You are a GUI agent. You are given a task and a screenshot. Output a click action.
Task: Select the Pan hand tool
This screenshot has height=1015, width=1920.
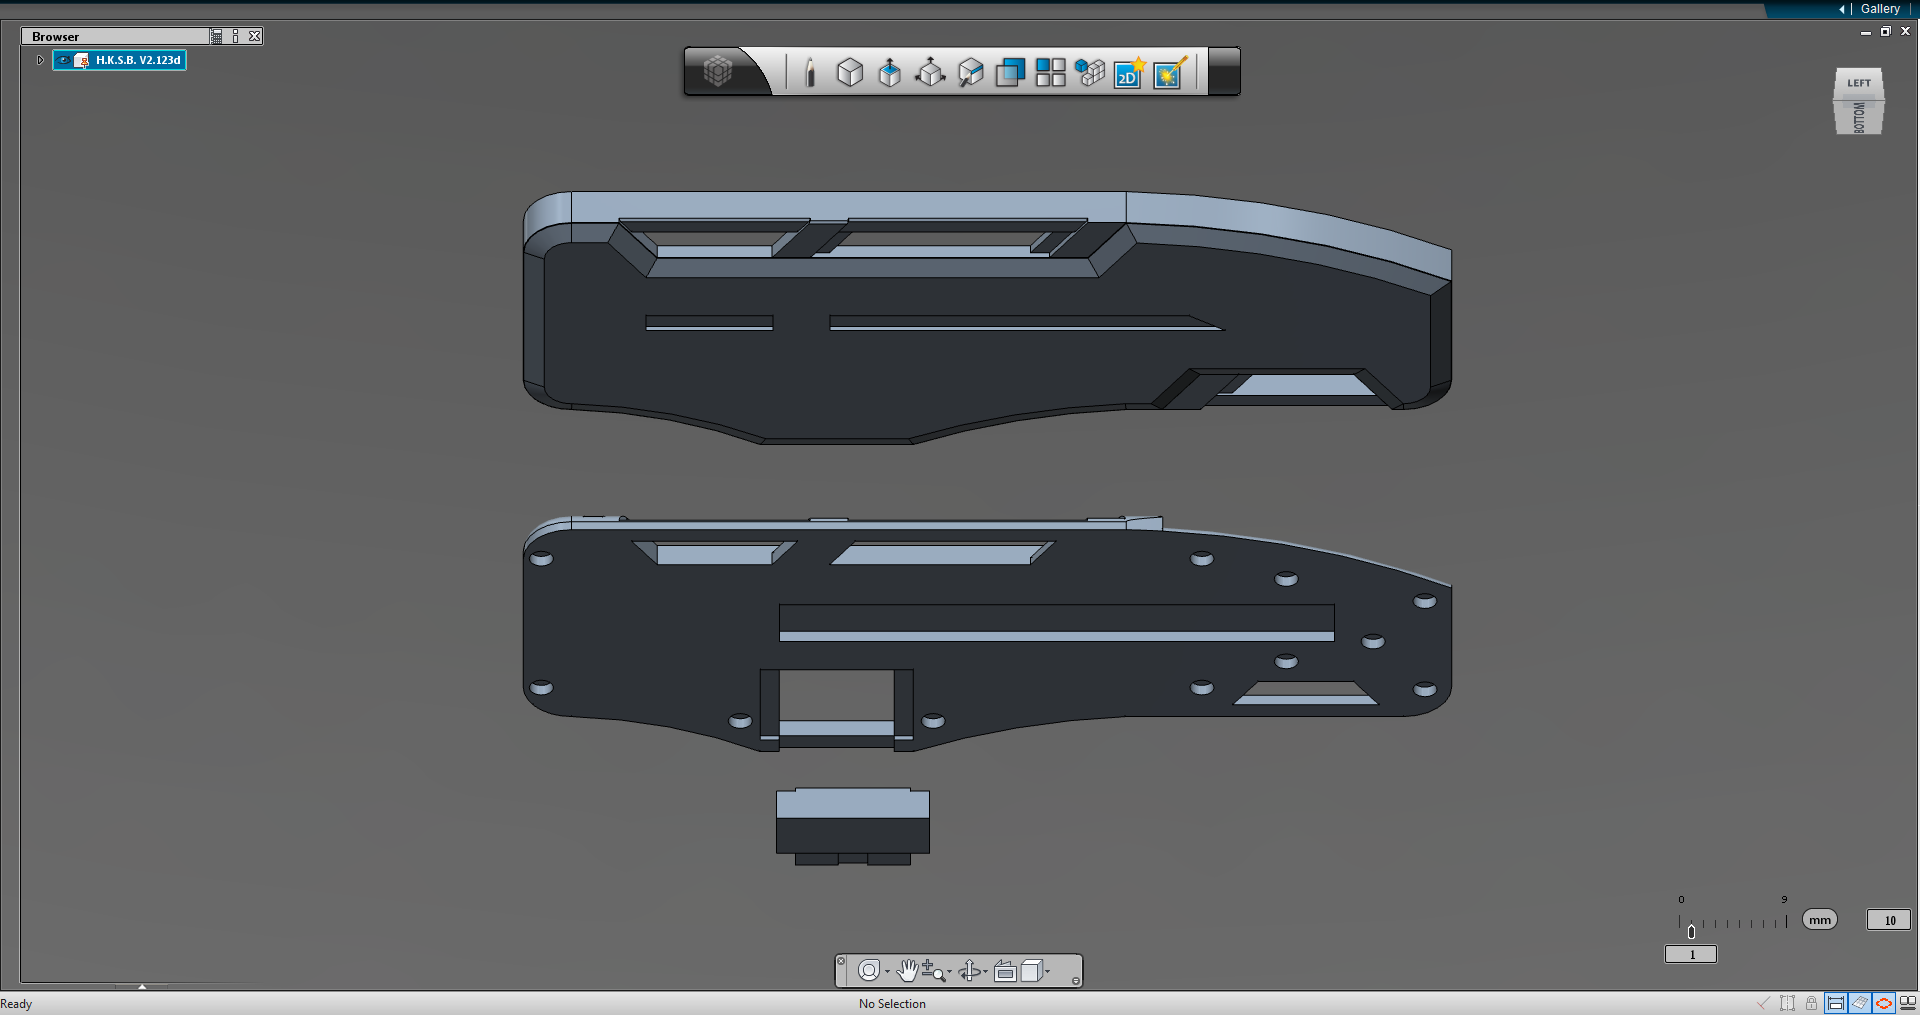(907, 970)
